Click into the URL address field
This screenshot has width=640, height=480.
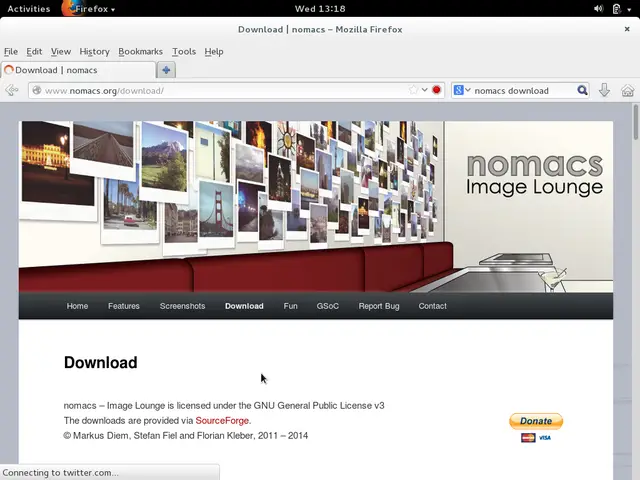point(220,90)
